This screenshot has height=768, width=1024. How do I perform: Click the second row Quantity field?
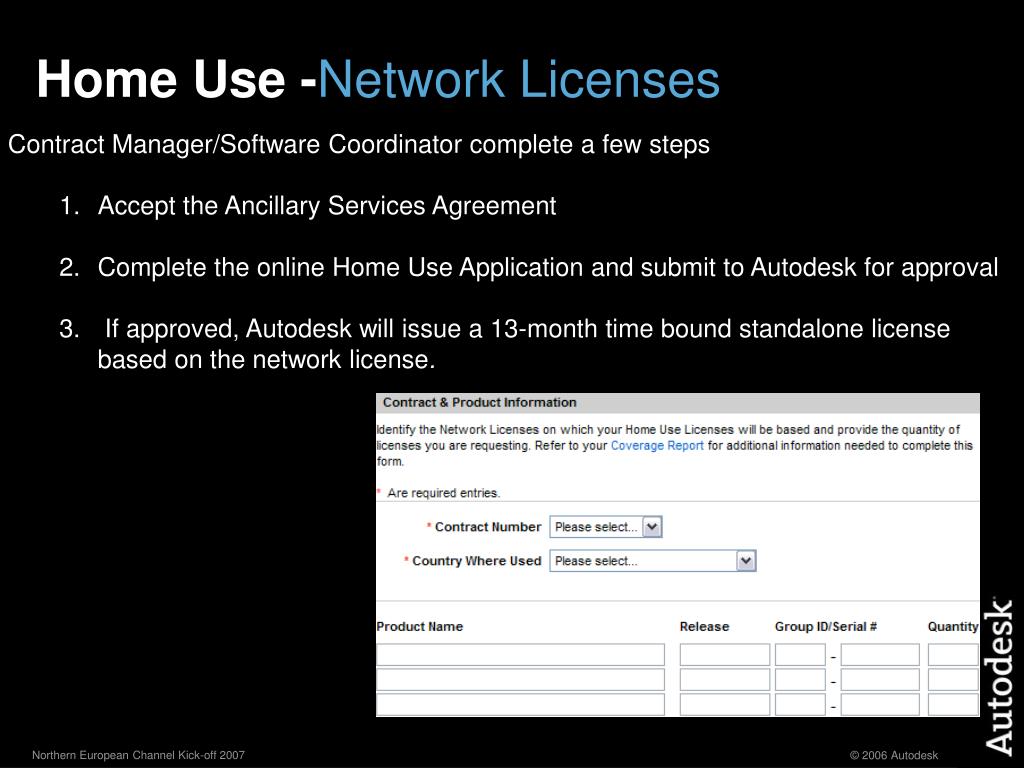click(953, 680)
